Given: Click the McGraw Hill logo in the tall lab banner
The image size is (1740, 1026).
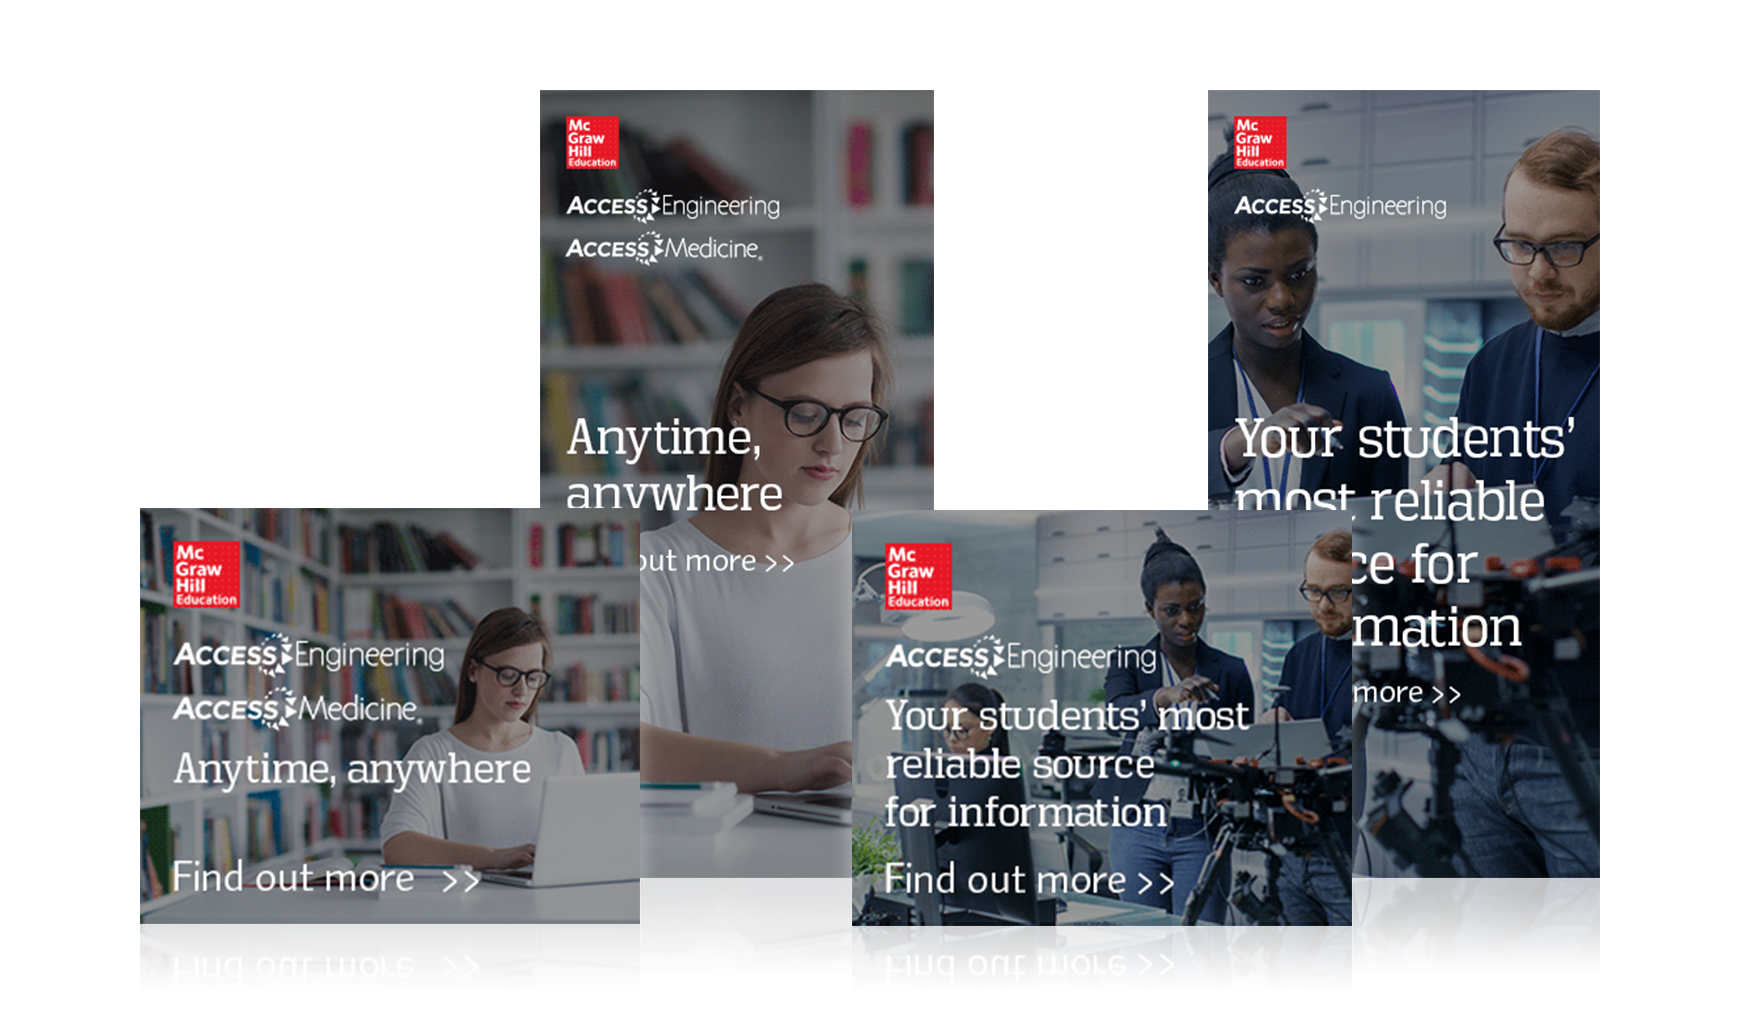Looking at the screenshot, I should 1259,143.
